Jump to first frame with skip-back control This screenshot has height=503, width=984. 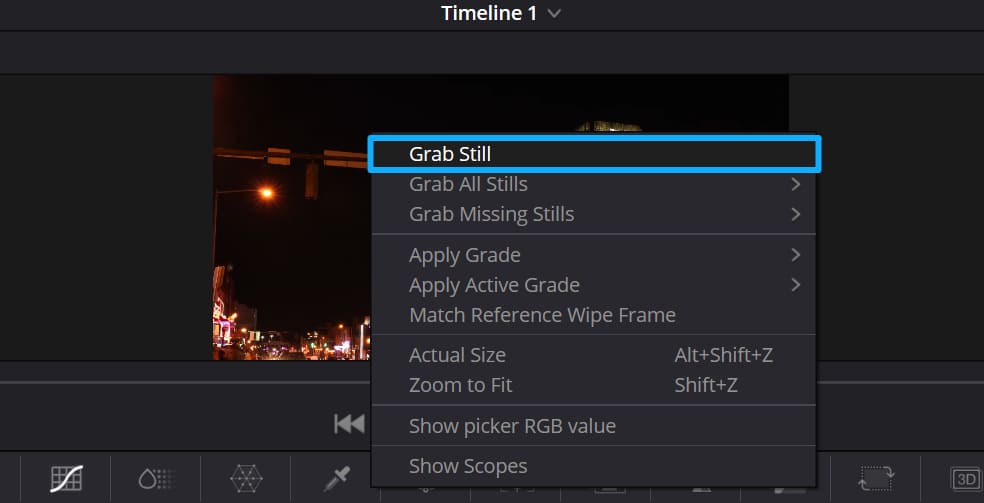tap(349, 424)
